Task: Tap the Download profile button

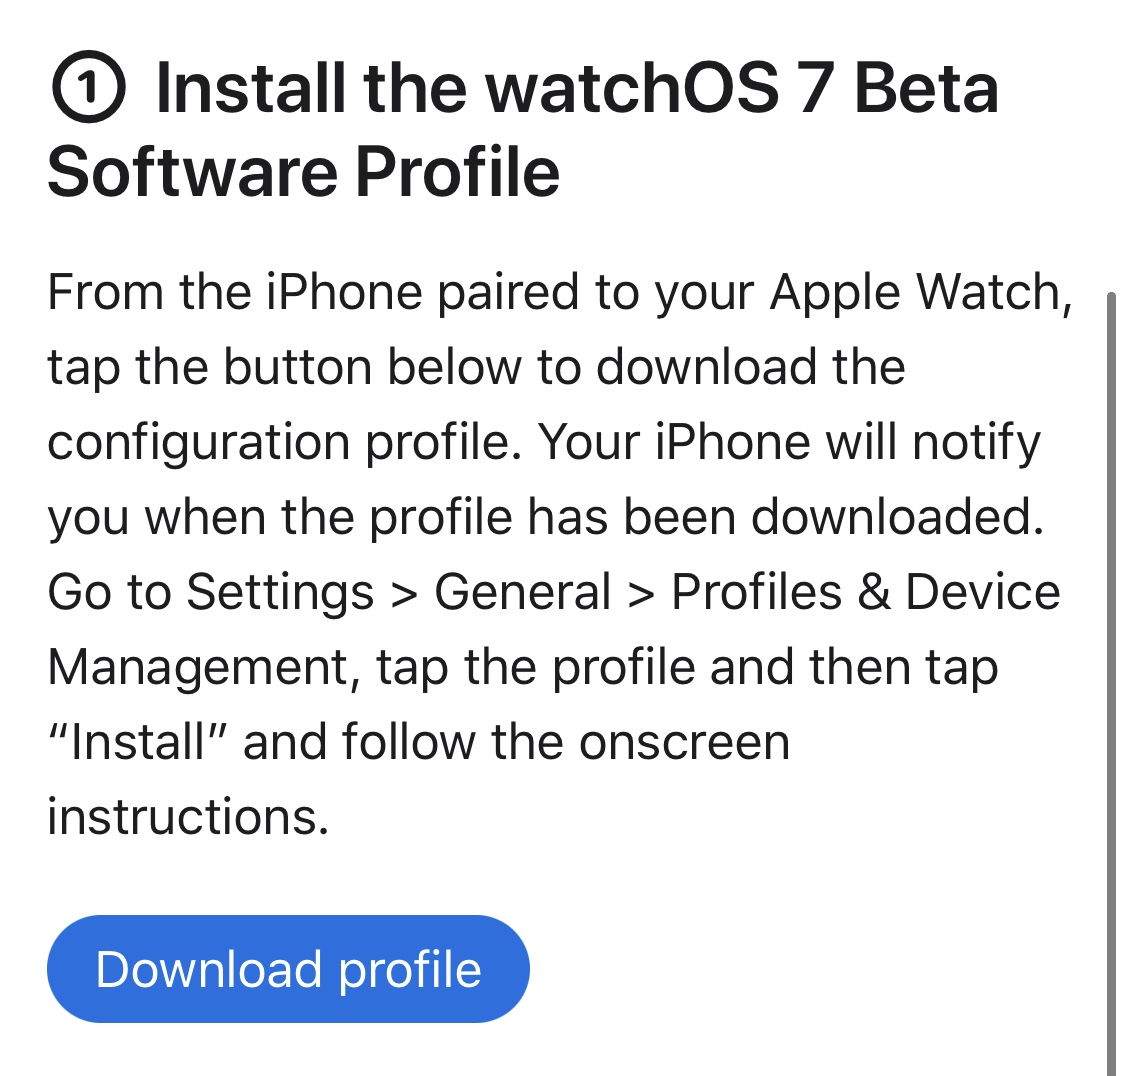Action: [x=288, y=969]
